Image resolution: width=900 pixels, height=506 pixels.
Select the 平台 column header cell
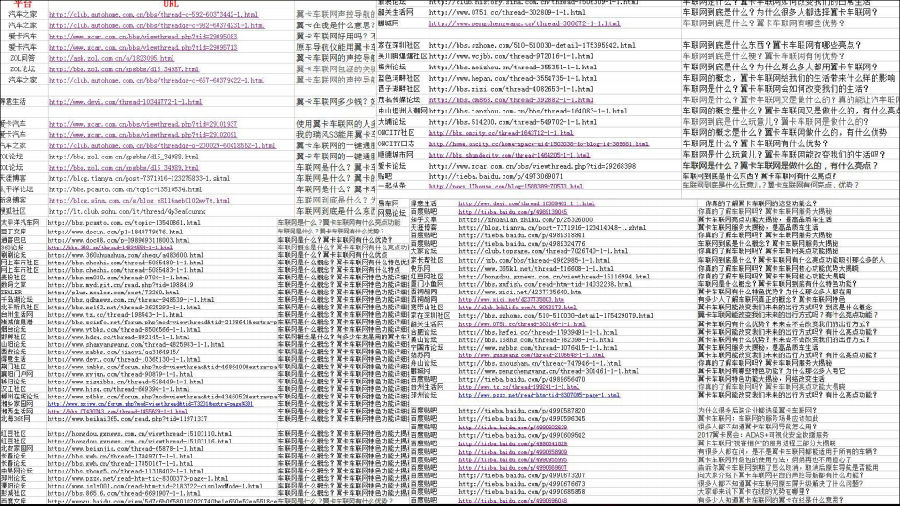click(20, 5)
